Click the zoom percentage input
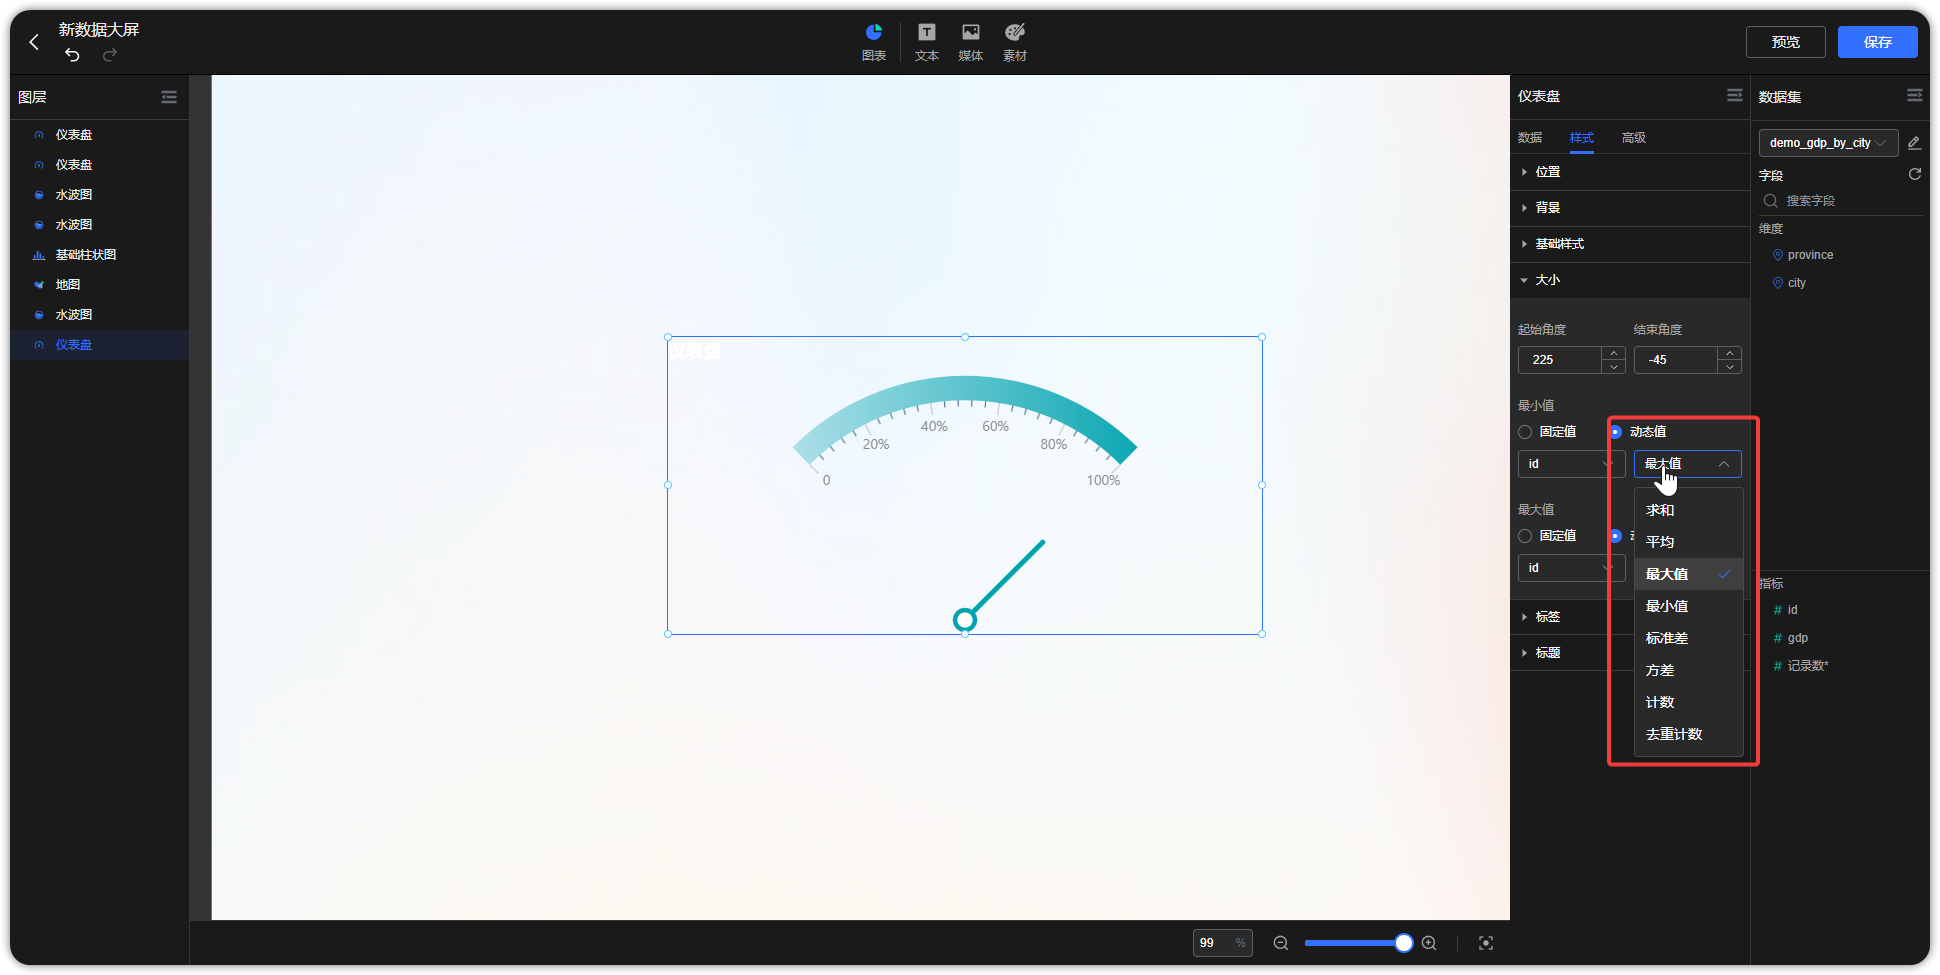 (x=1222, y=943)
